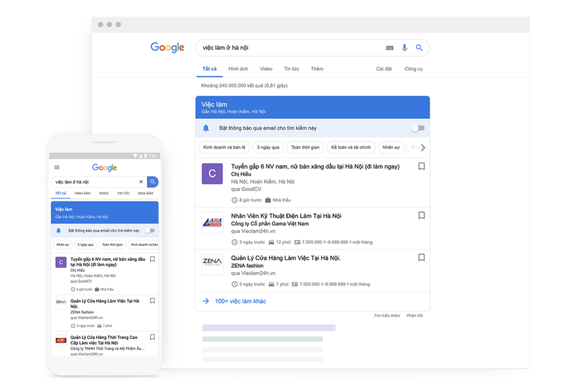586x383 pixels.
Task: Select 'Kế toán và tài chính' filter chip
Action: (351, 147)
